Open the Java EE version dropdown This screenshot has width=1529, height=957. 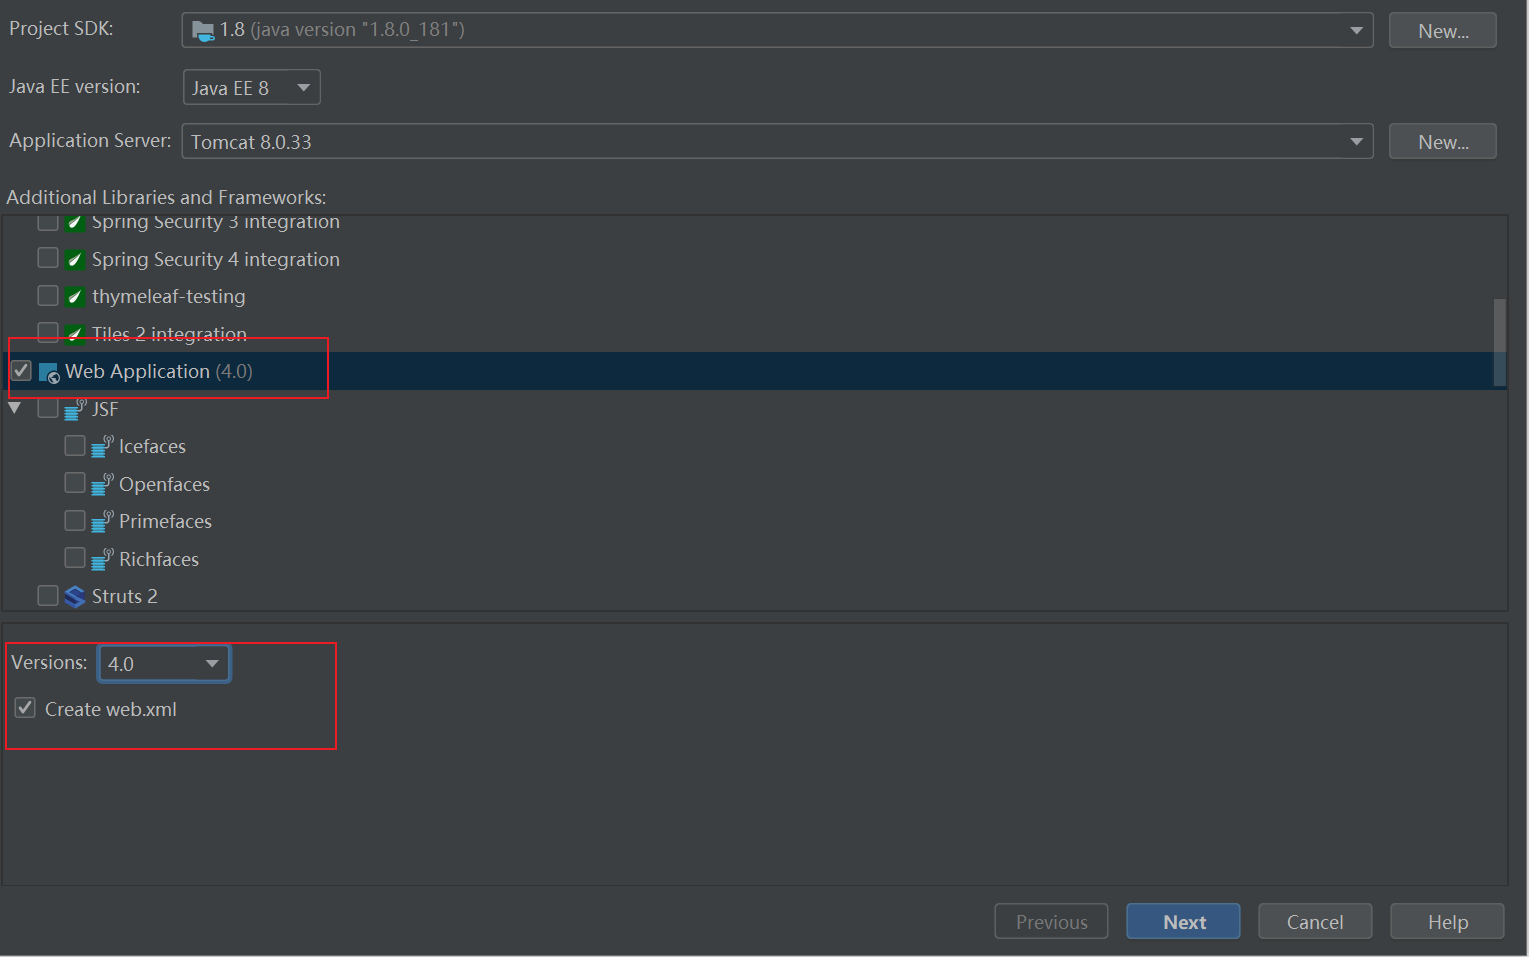click(x=252, y=87)
